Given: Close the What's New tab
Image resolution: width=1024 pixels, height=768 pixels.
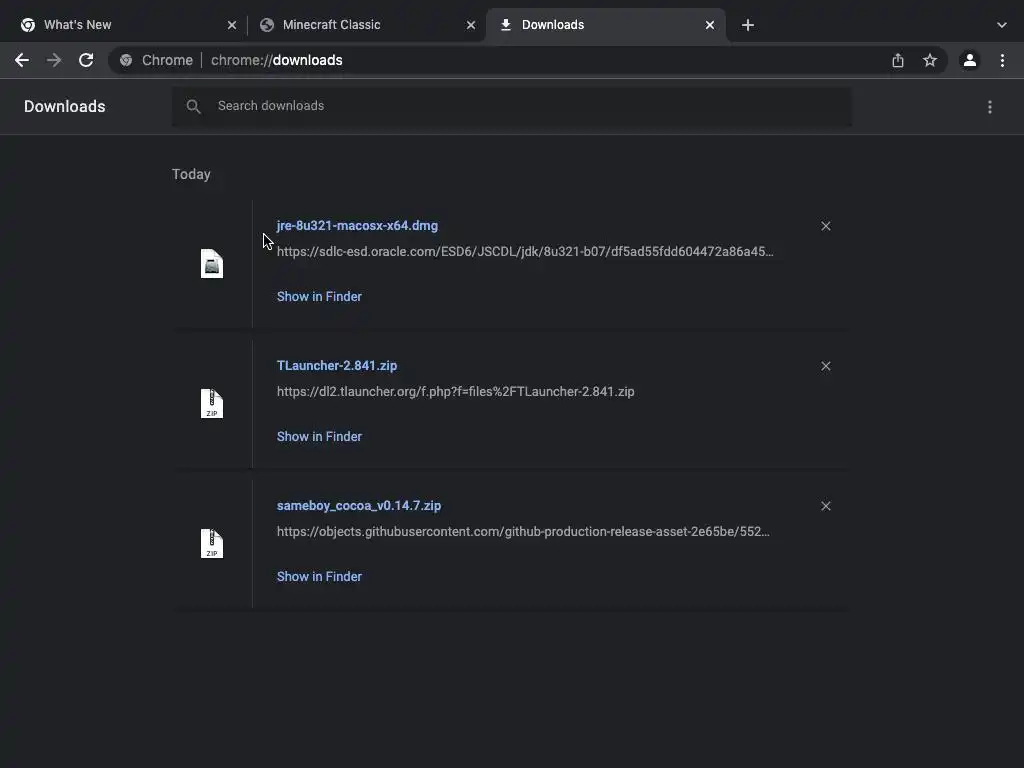Looking at the screenshot, I should tap(232, 25).
